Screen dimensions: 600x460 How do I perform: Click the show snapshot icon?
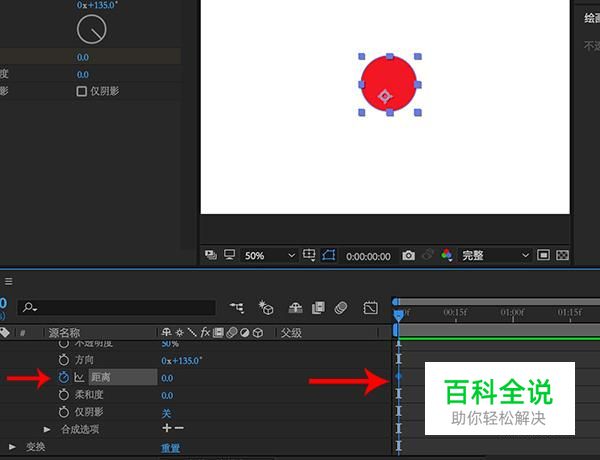(x=428, y=255)
